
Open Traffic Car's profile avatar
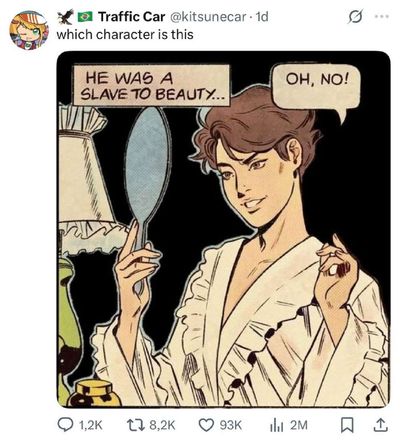(28, 30)
